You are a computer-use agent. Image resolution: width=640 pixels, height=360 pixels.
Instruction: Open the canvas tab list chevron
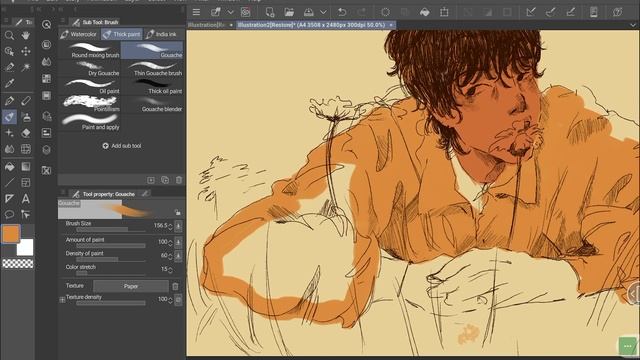coord(633,25)
